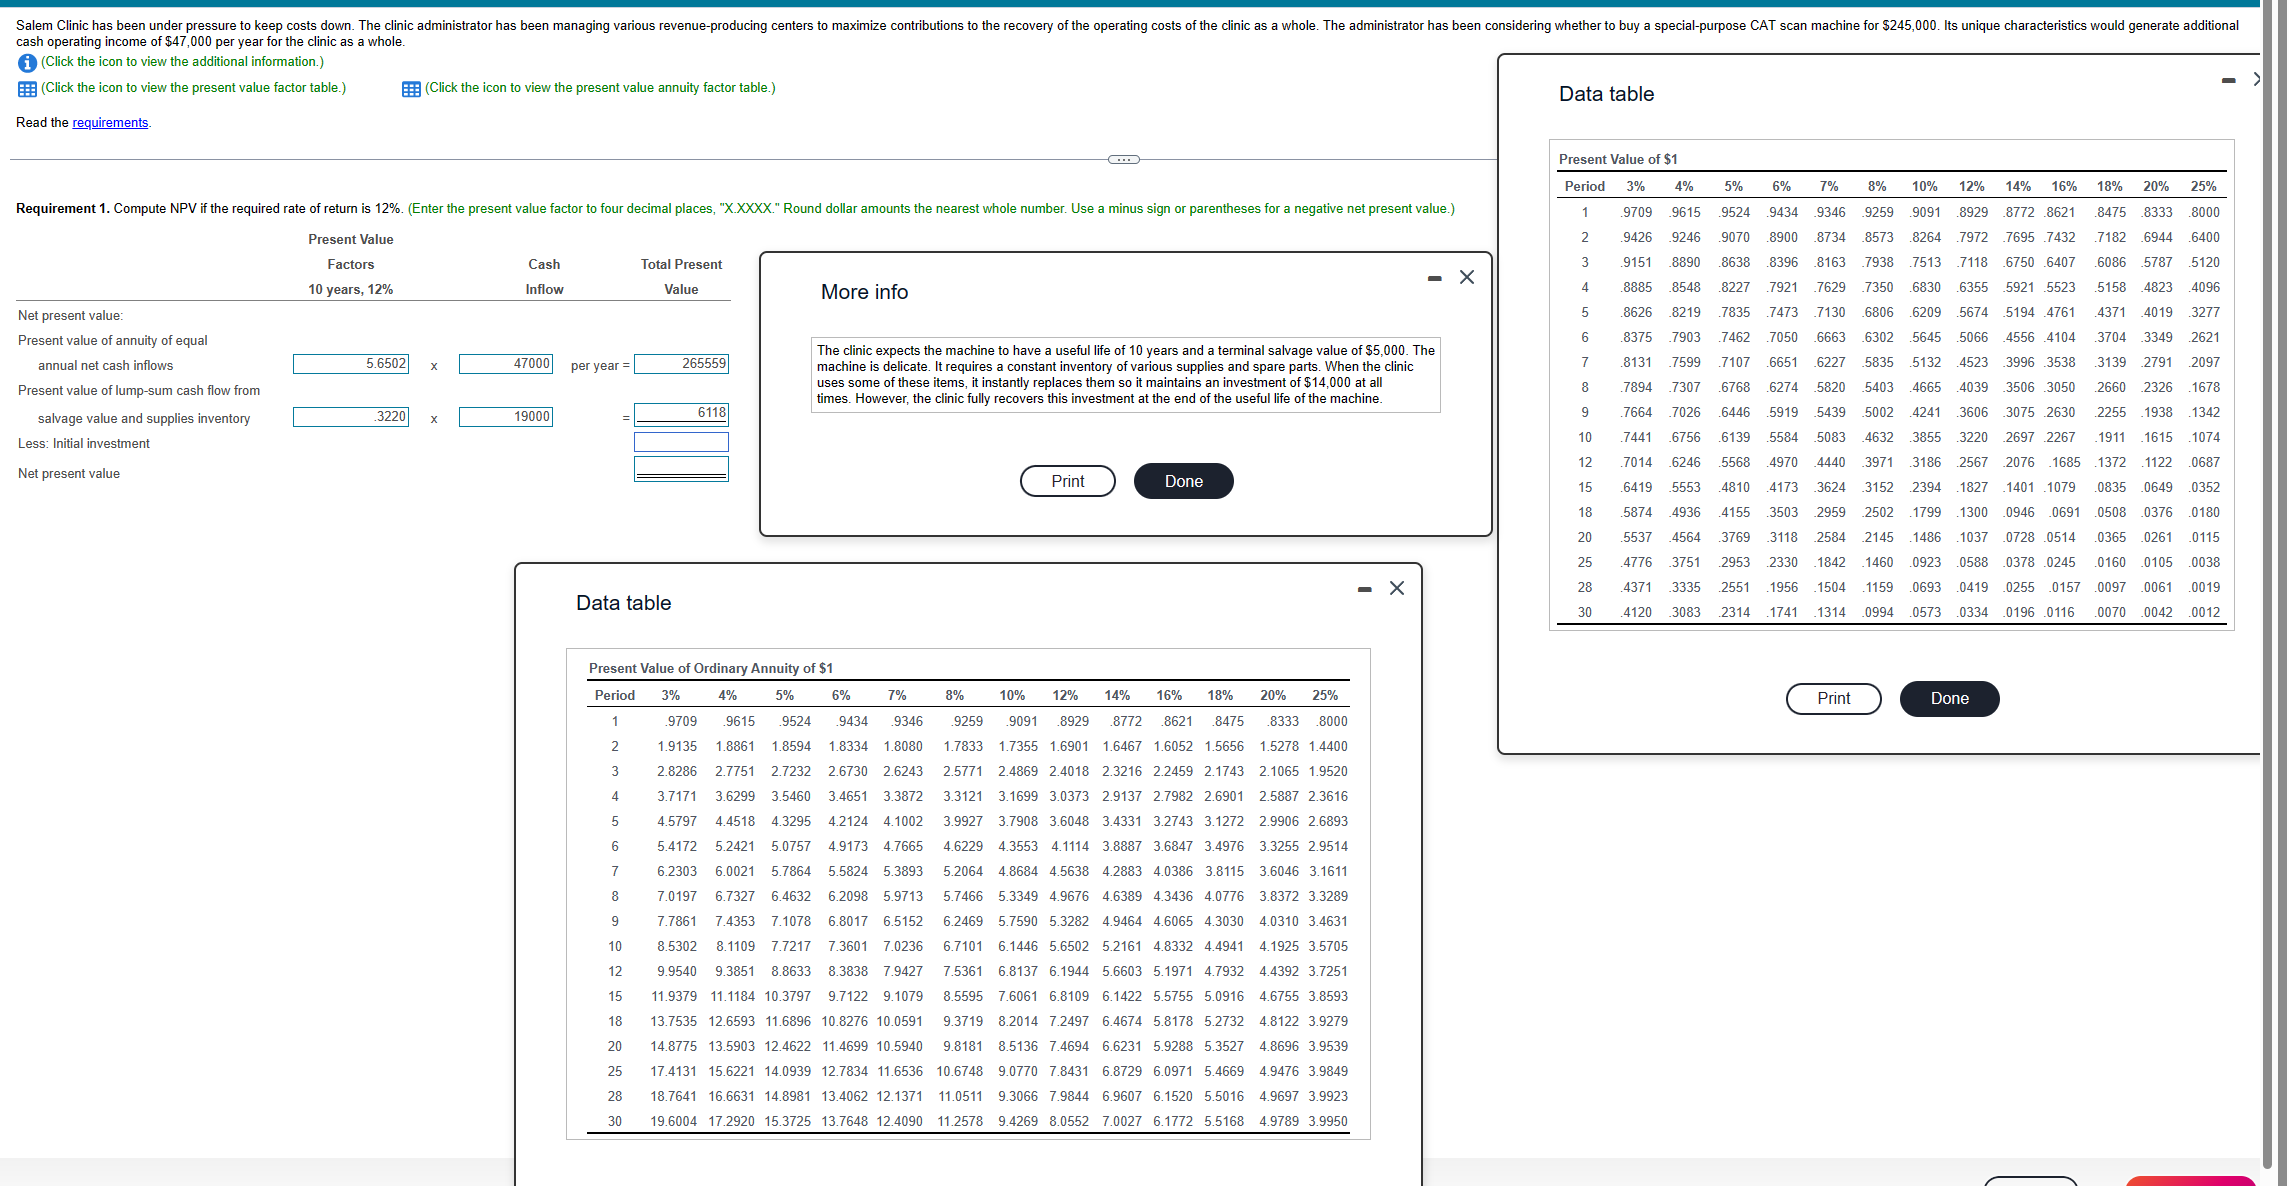
Task: Select the empty initial investment input field
Action: coord(681,441)
